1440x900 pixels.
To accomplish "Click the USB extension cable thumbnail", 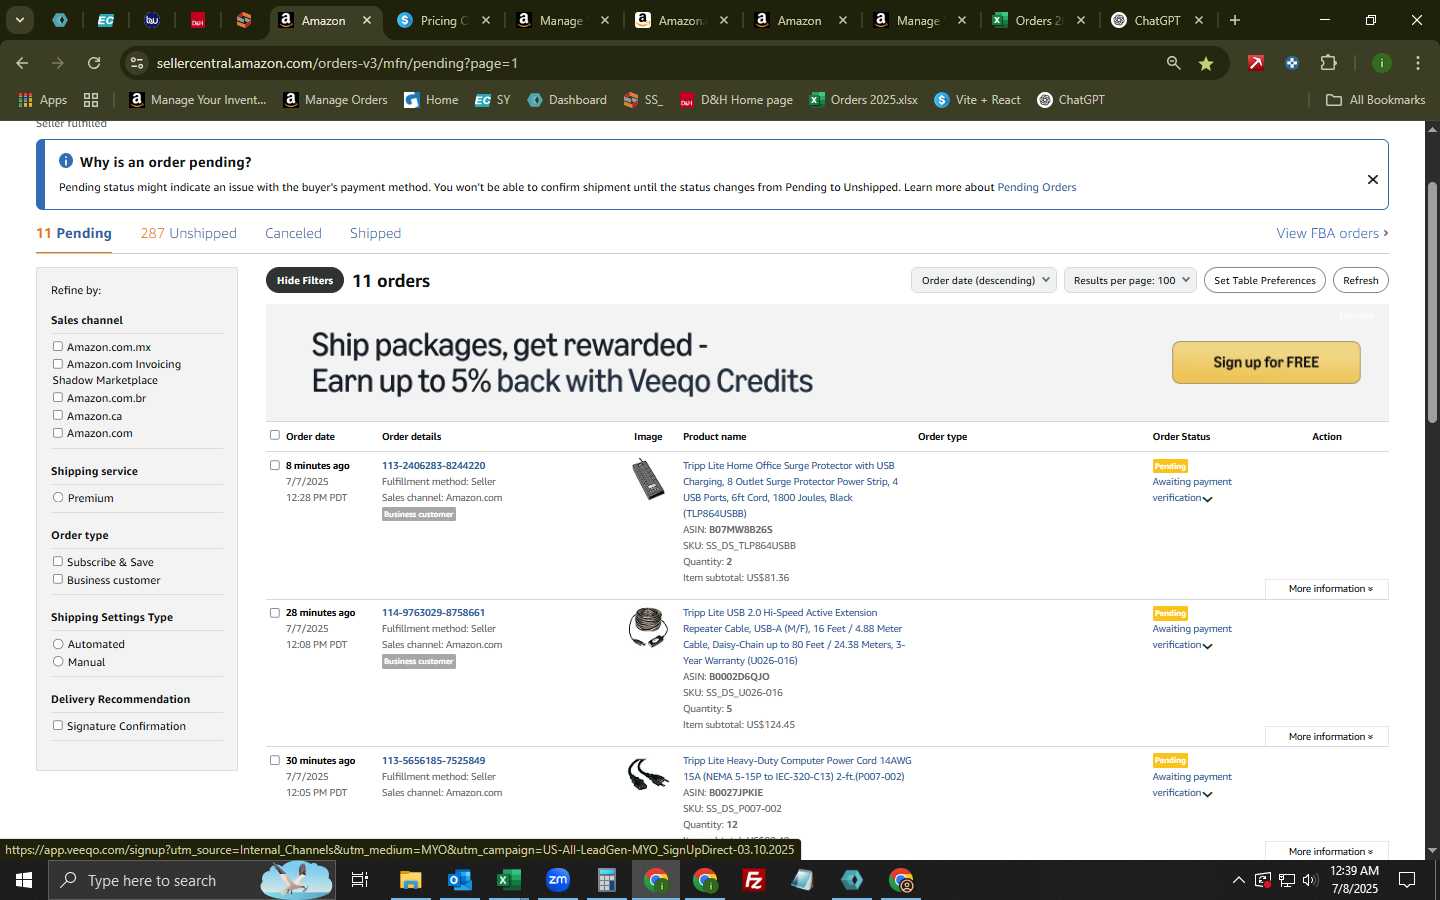I will [x=648, y=627].
